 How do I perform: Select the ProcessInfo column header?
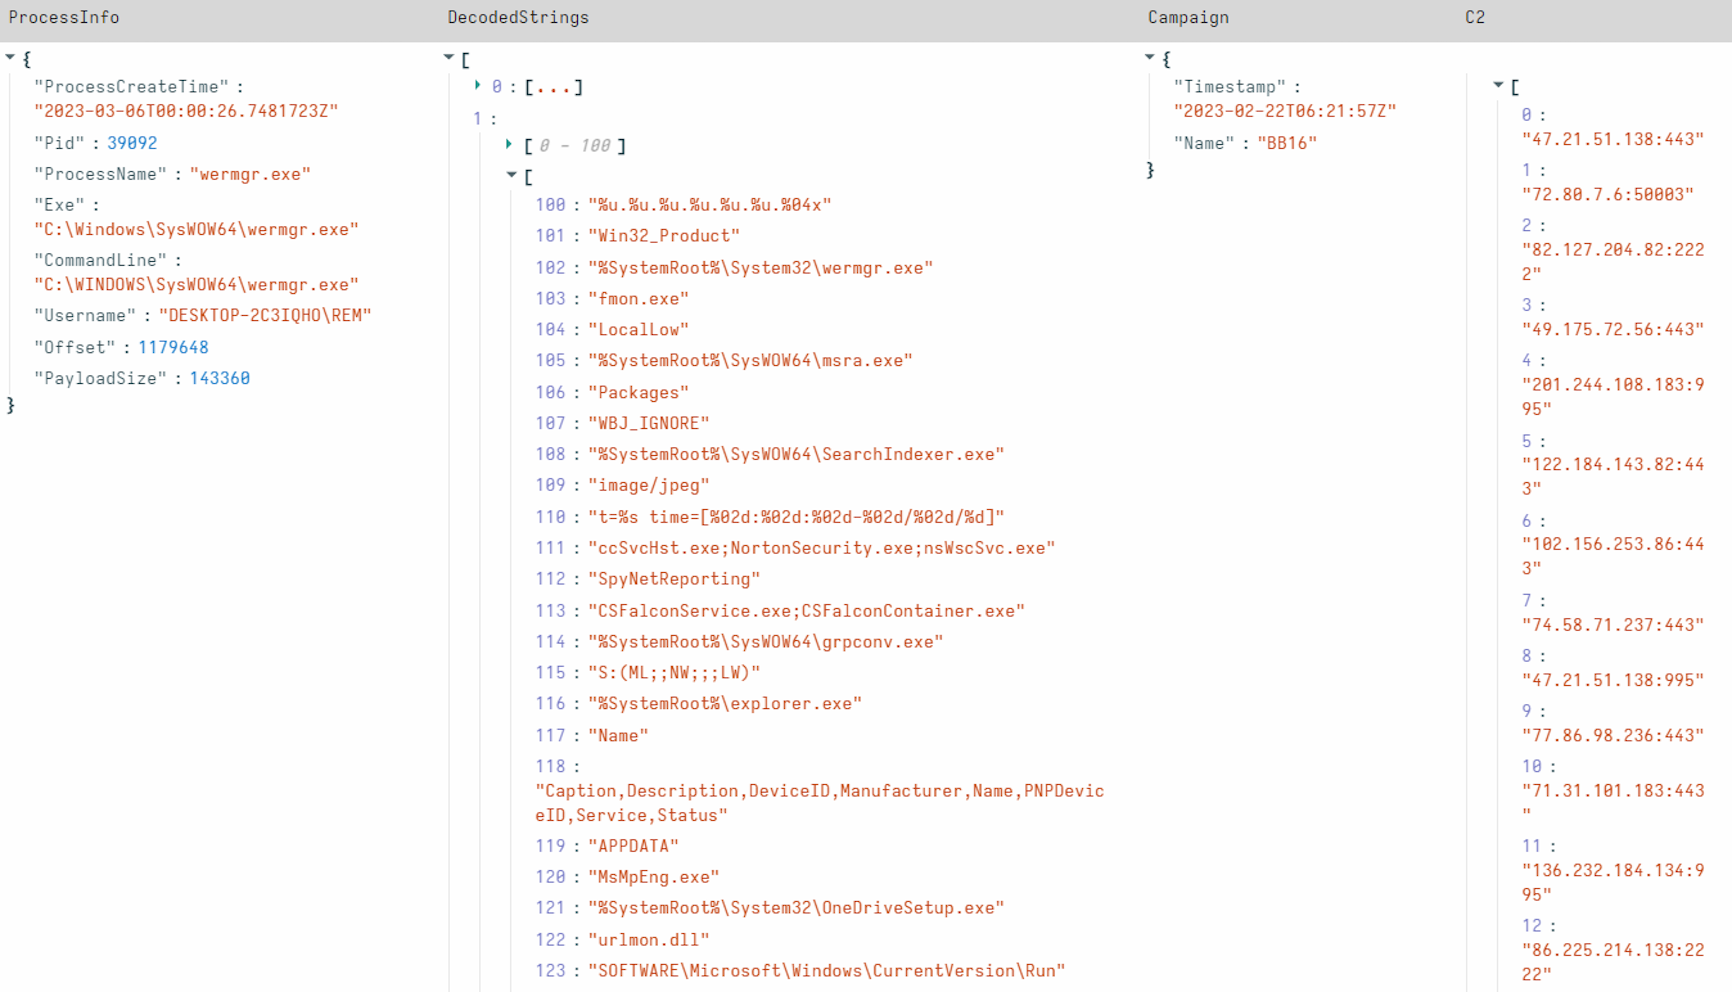coord(64,17)
